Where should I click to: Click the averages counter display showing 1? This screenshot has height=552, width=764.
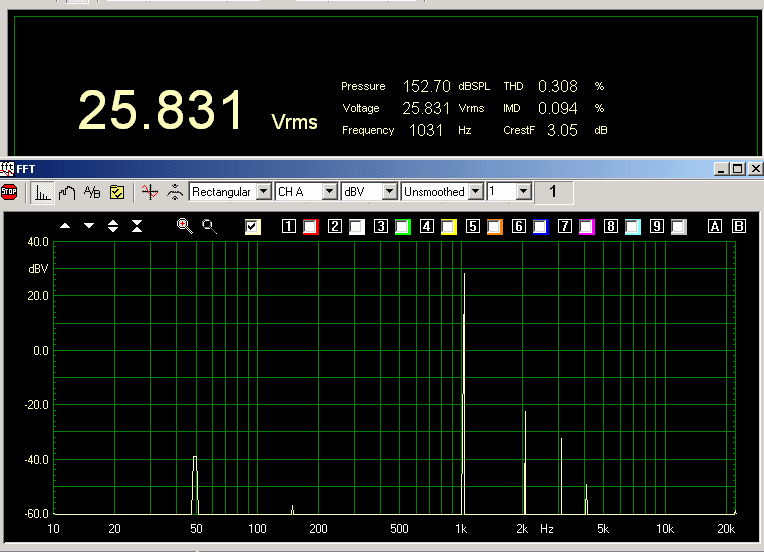click(554, 192)
